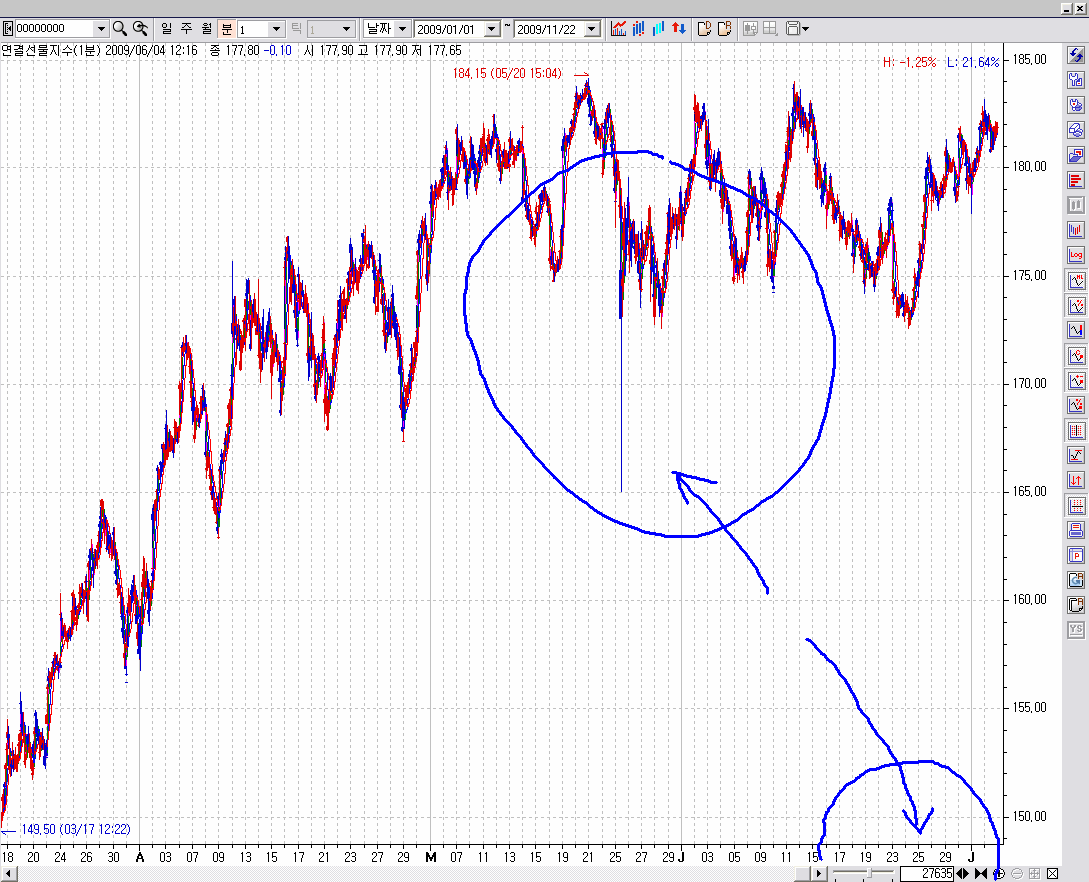
Task: Click the bottom zoom slider handle
Action: [x=870, y=874]
